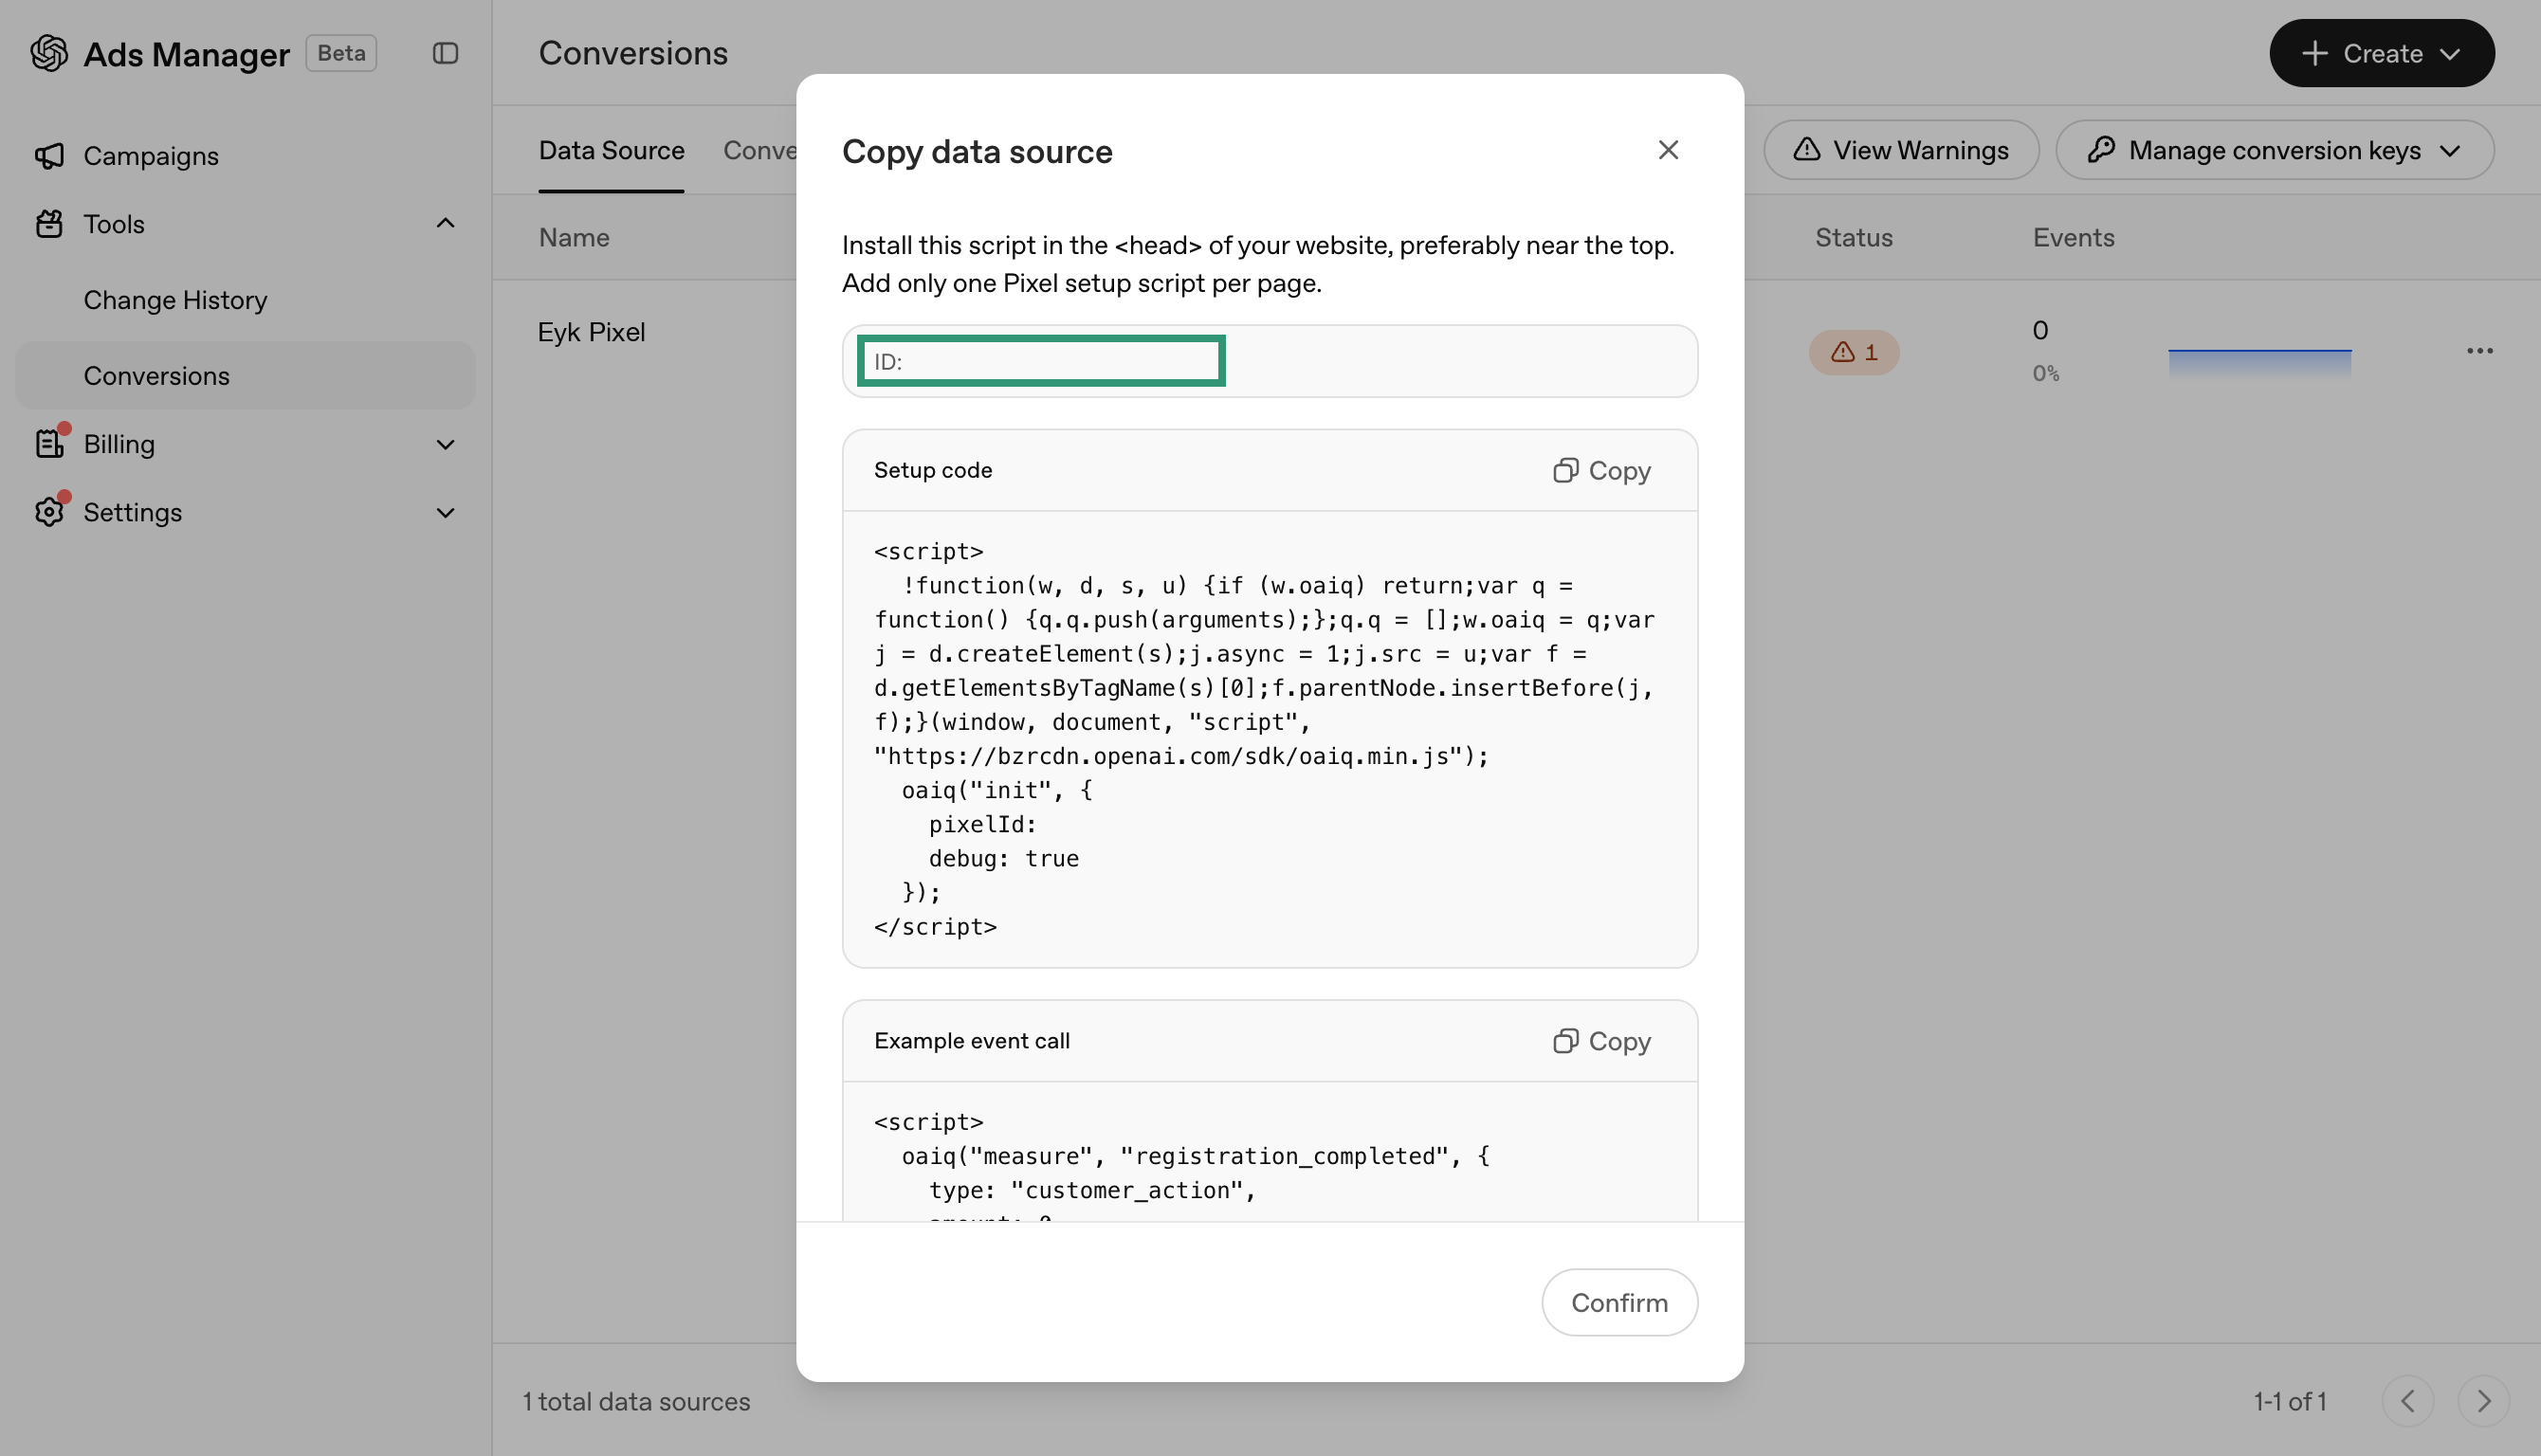The width and height of the screenshot is (2541, 1456).
Task: Click the '1 total data sources' text
Action: point(636,1401)
